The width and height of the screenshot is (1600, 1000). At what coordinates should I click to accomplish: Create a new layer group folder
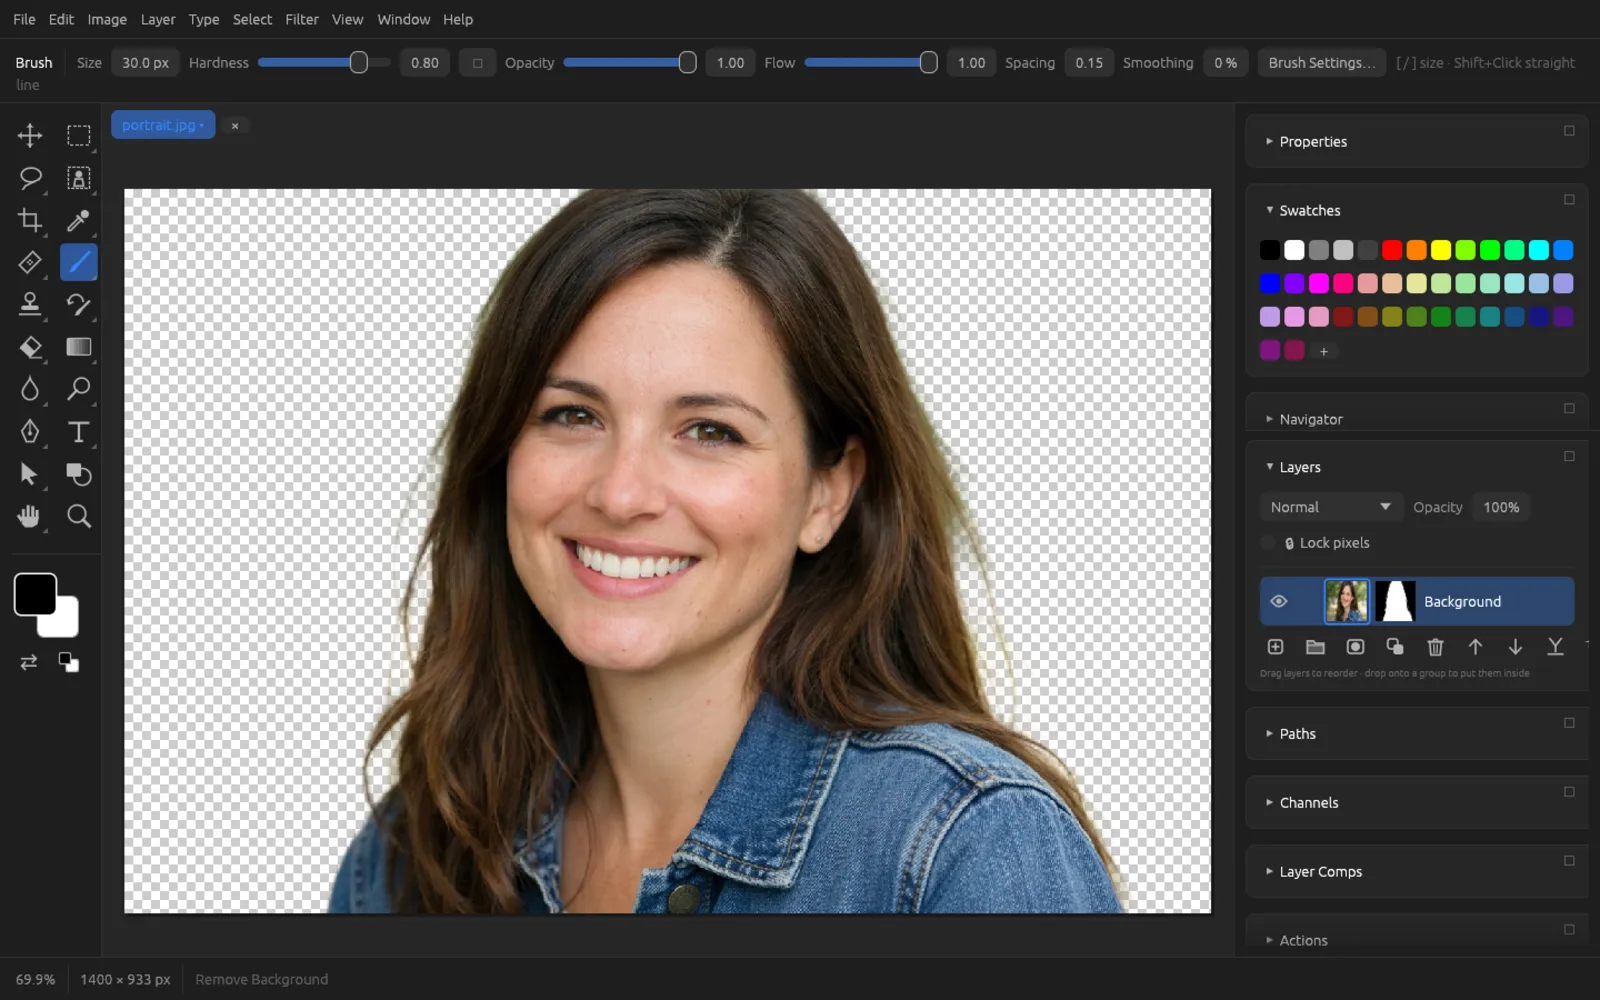point(1315,647)
